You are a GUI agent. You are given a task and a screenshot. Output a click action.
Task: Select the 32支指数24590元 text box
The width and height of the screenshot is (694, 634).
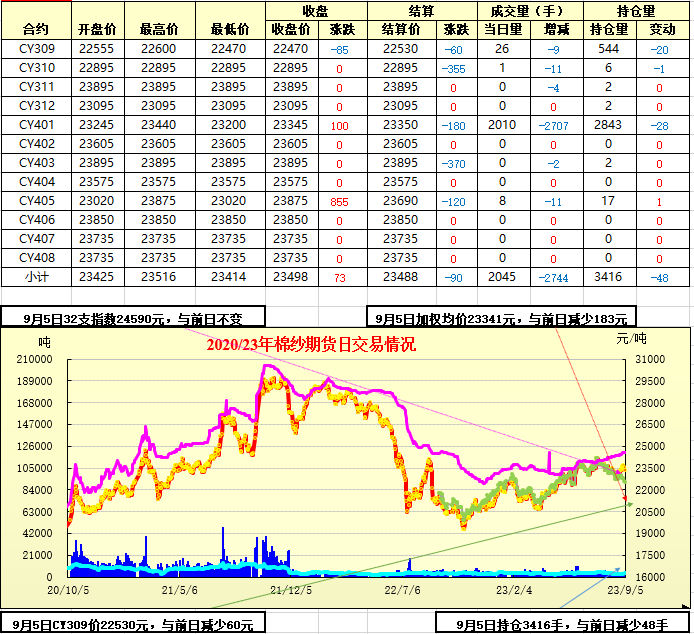click(x=133, y=318)
